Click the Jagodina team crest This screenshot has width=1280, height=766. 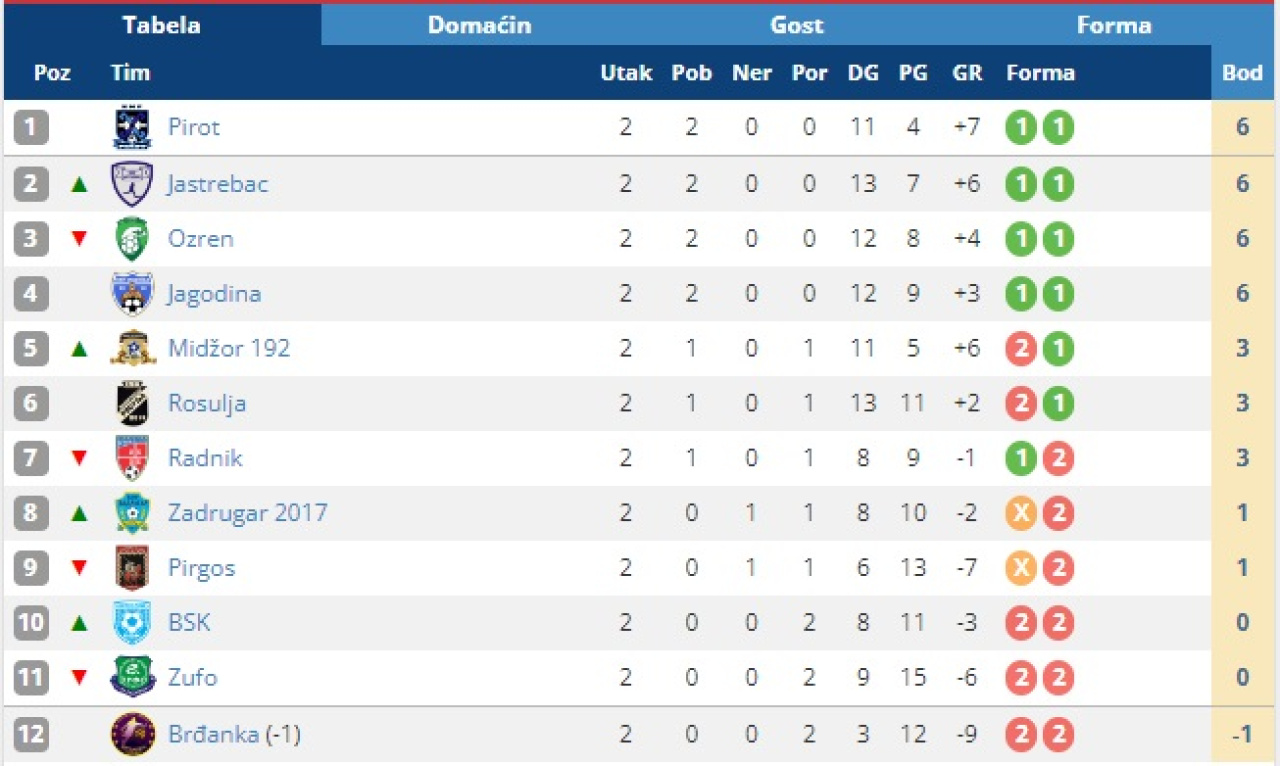(132, 294)
